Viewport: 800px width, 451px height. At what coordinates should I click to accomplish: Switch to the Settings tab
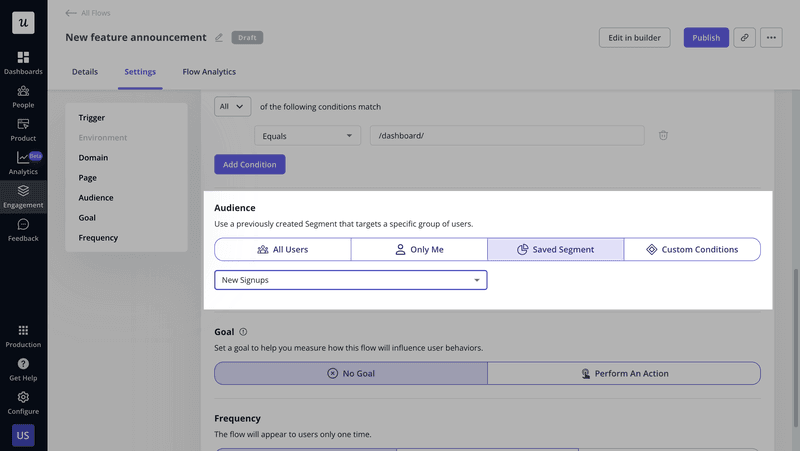tap(140, 72)
